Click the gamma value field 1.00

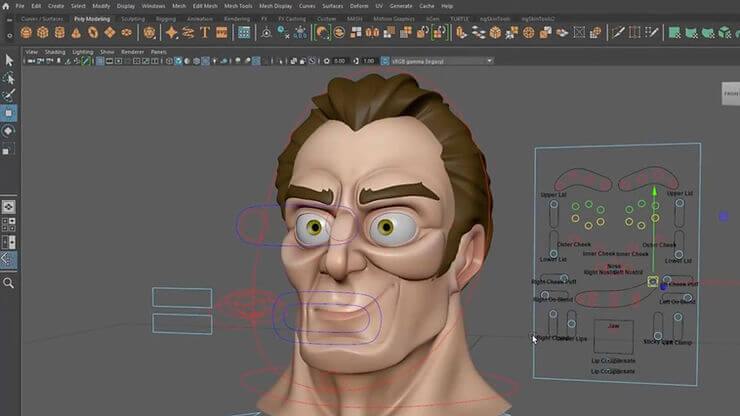coord(369,61)
